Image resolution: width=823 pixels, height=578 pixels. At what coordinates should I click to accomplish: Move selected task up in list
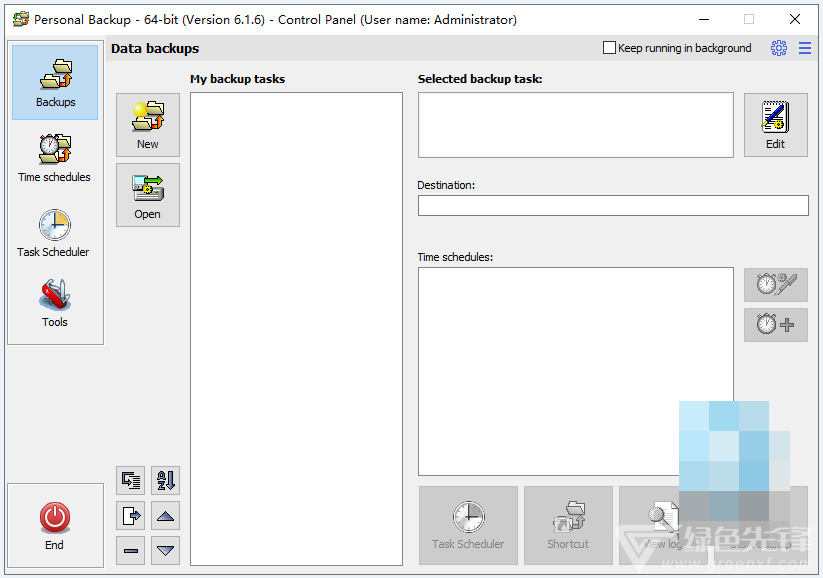pos(166,516)
